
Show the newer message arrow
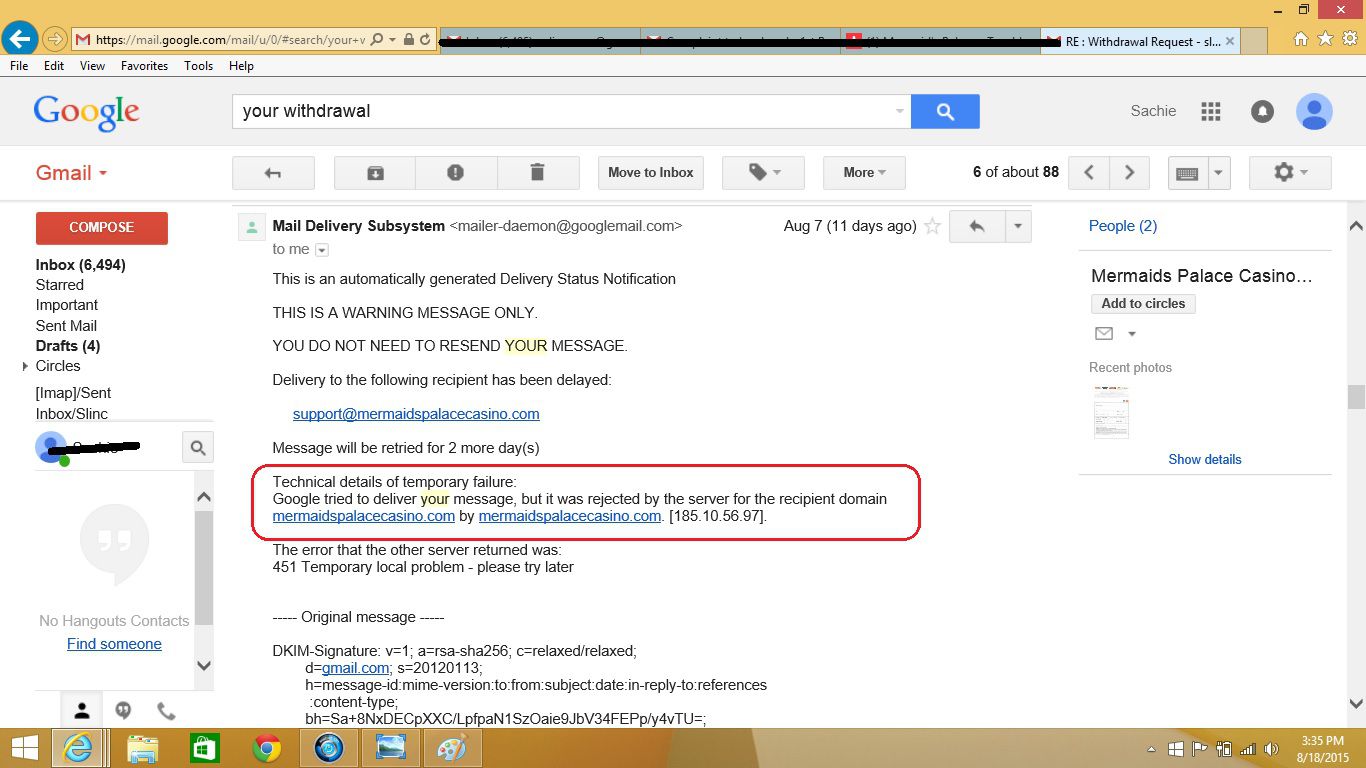(1089, 172)
